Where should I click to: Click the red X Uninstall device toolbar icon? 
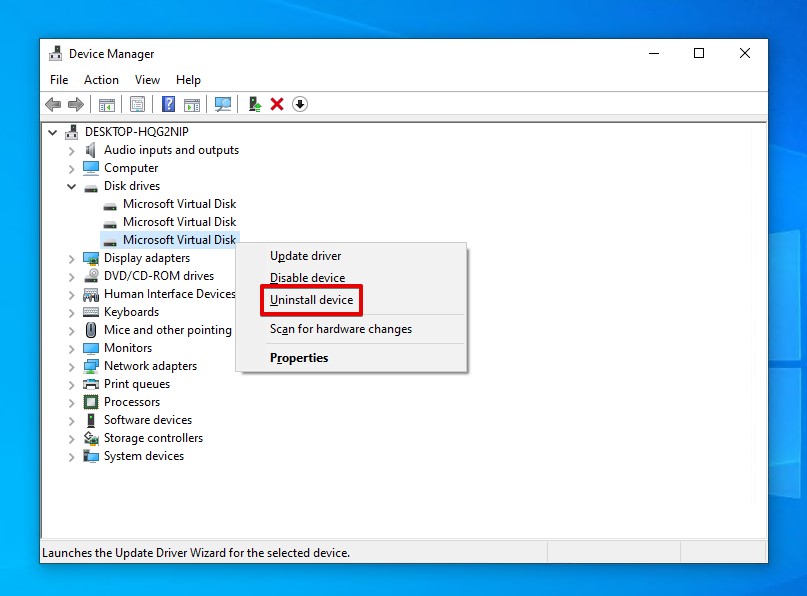coord(277,104)
